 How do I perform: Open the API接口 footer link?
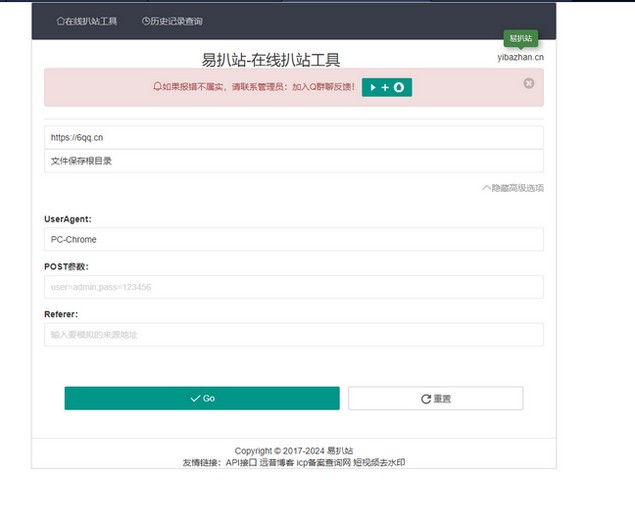pyautogui.click(x=241, y=462)
